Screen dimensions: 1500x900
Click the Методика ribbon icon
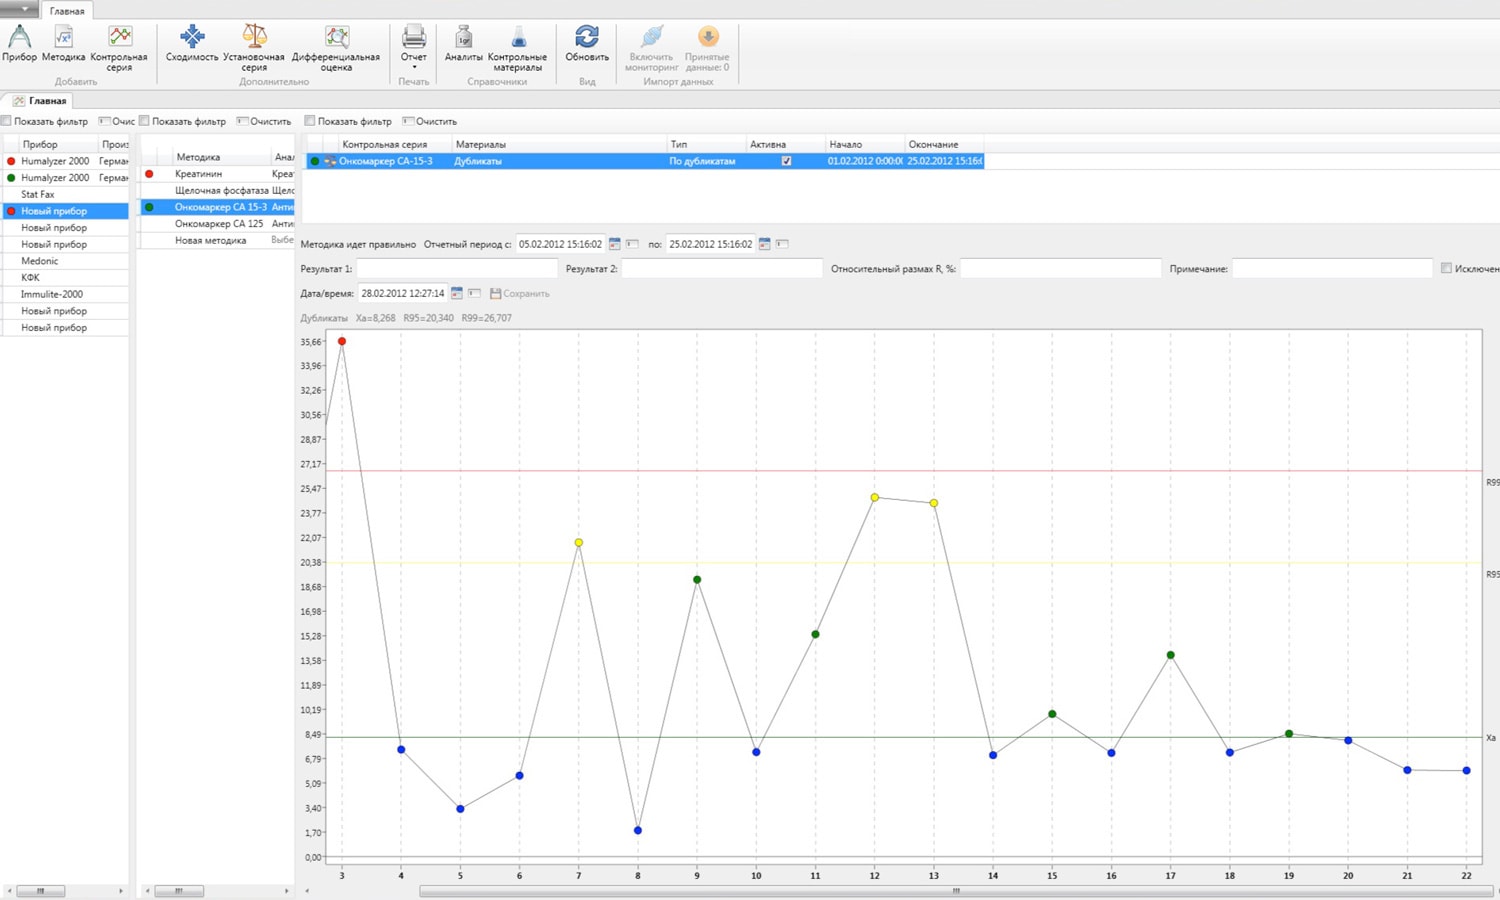[x=63, y=38]
